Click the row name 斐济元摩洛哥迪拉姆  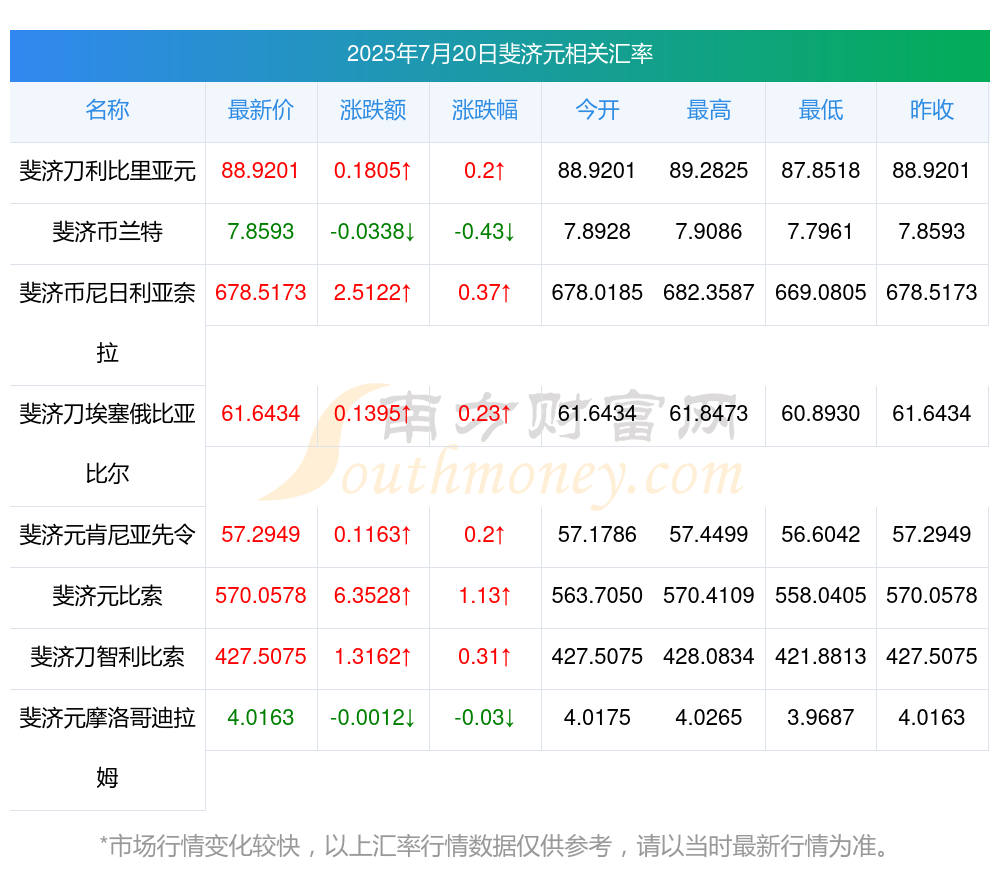(x=107, y=748)
